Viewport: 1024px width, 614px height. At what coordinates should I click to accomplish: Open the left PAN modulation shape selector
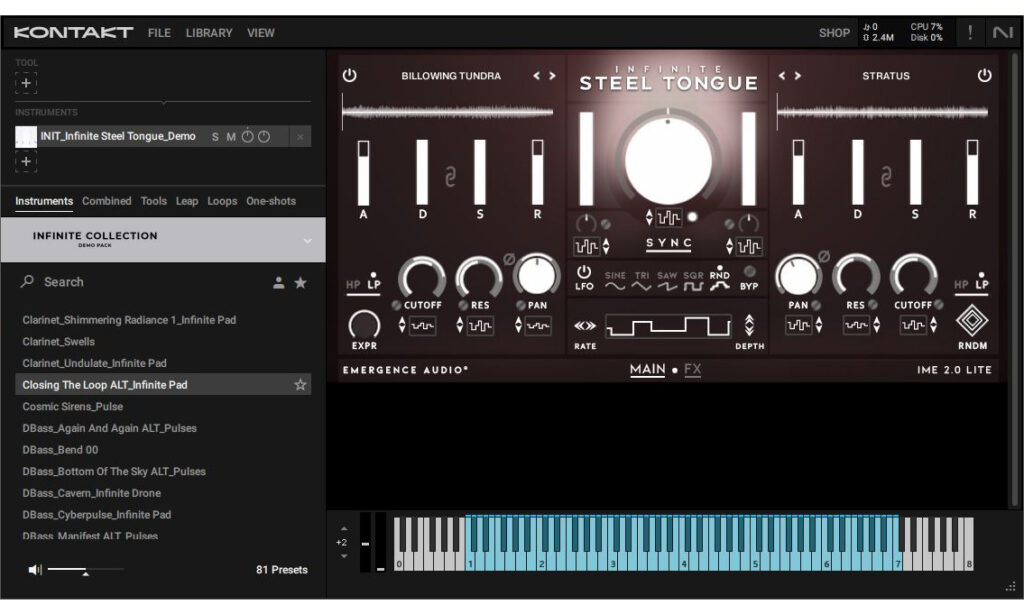pos(537,325)
